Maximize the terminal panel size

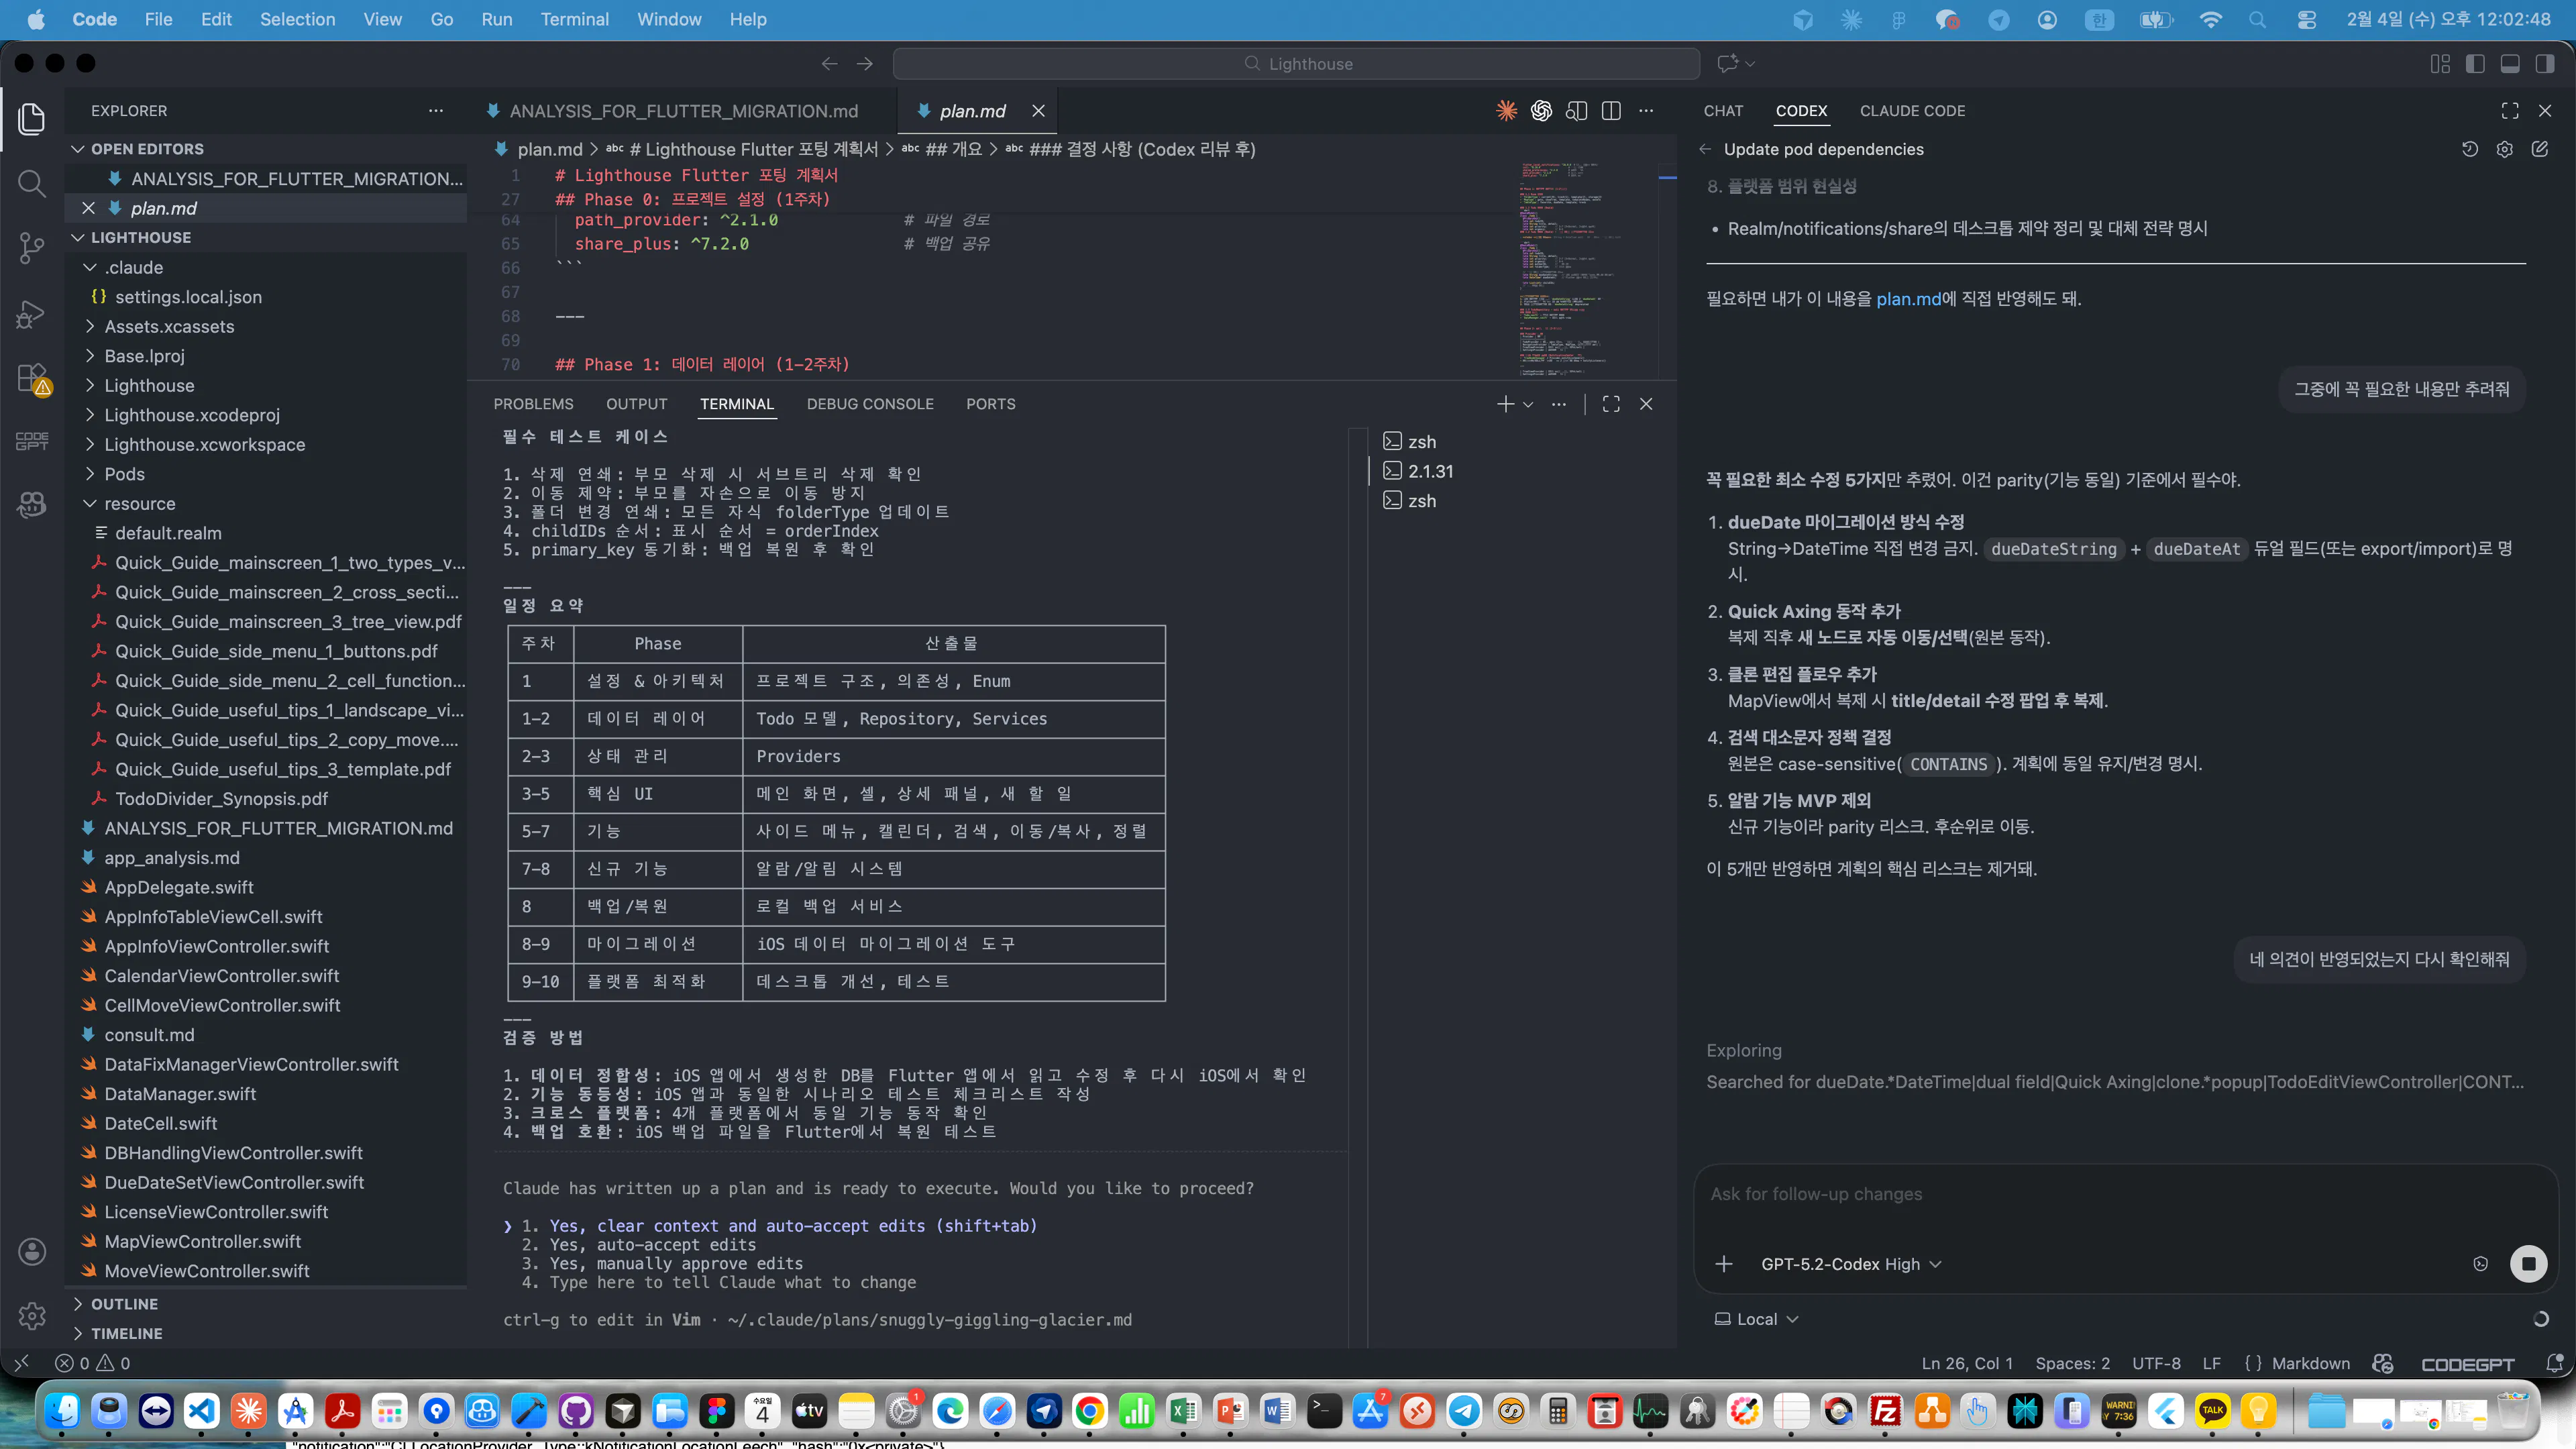pyautogui.click(x=1611, y=404)
